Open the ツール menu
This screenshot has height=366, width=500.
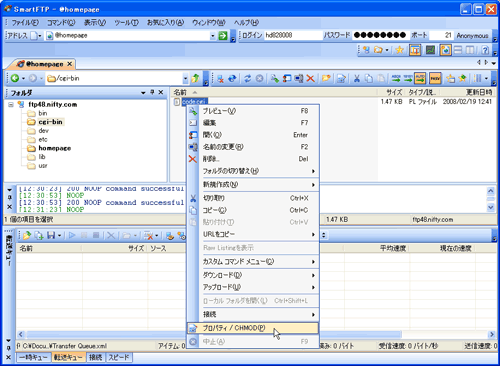[x=126, y=23]
